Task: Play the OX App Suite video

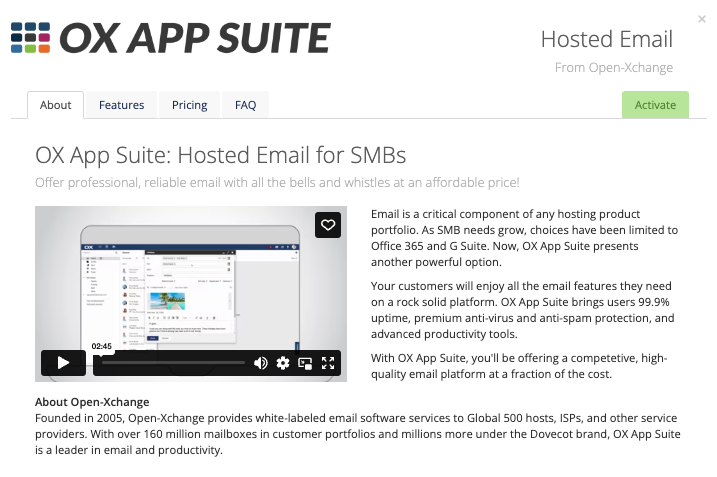Action: coord(63,363)
